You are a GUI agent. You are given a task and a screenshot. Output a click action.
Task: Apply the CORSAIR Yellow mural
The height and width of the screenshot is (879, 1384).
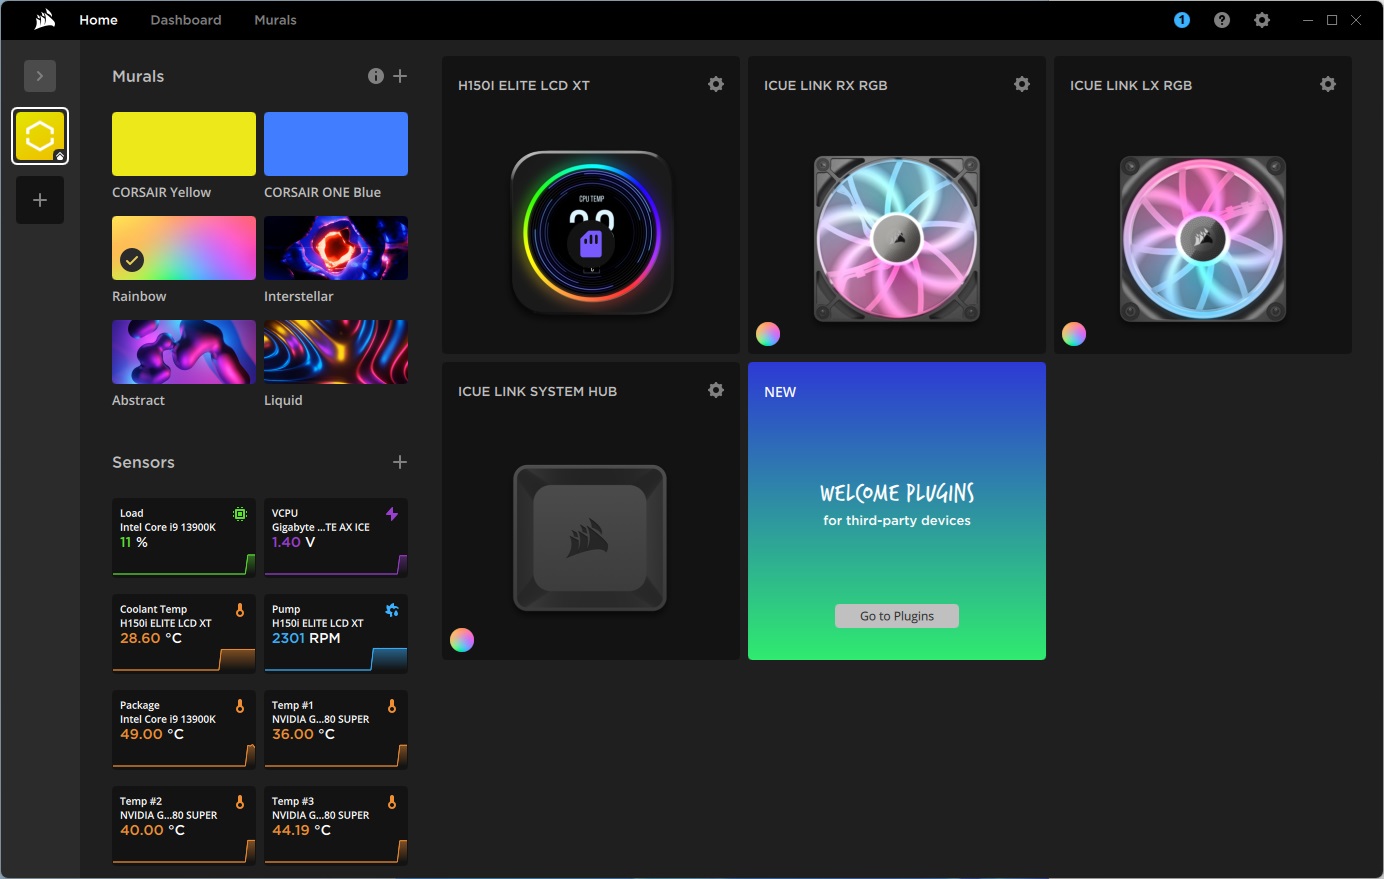(x=184, y=144)
